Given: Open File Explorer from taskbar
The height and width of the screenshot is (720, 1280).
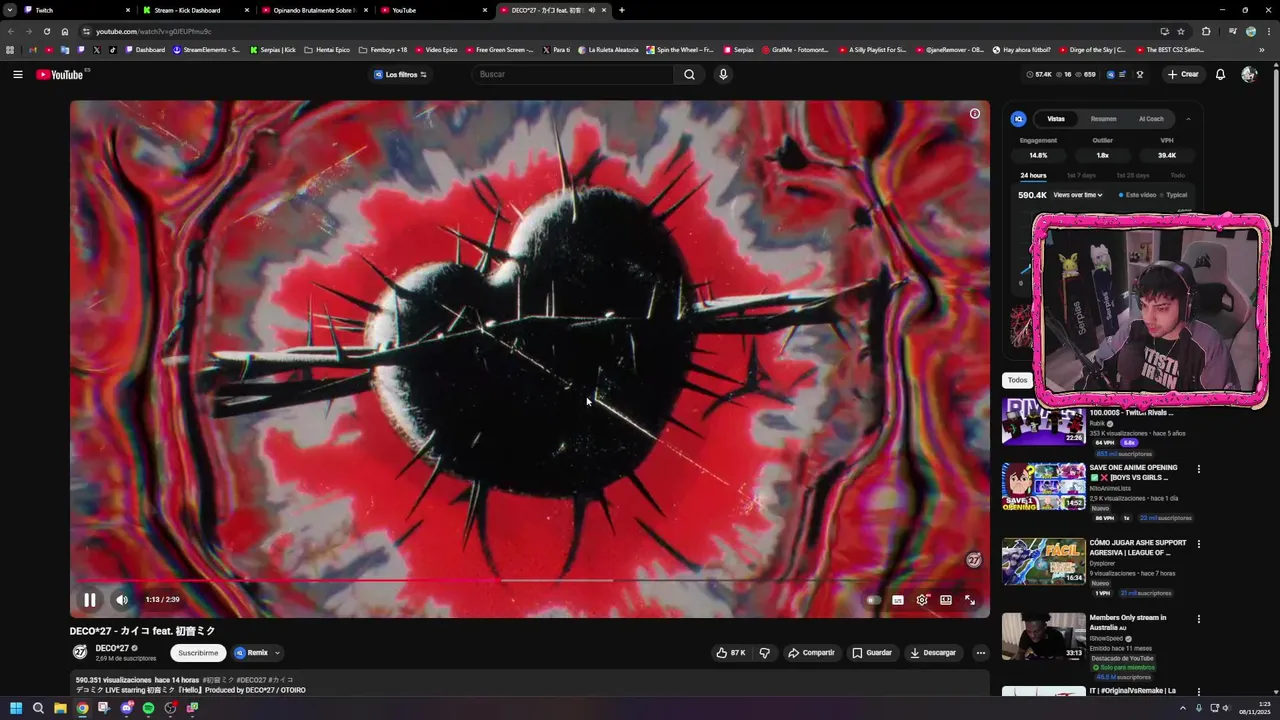Looking at the screenshot, I should click(60, 708).
